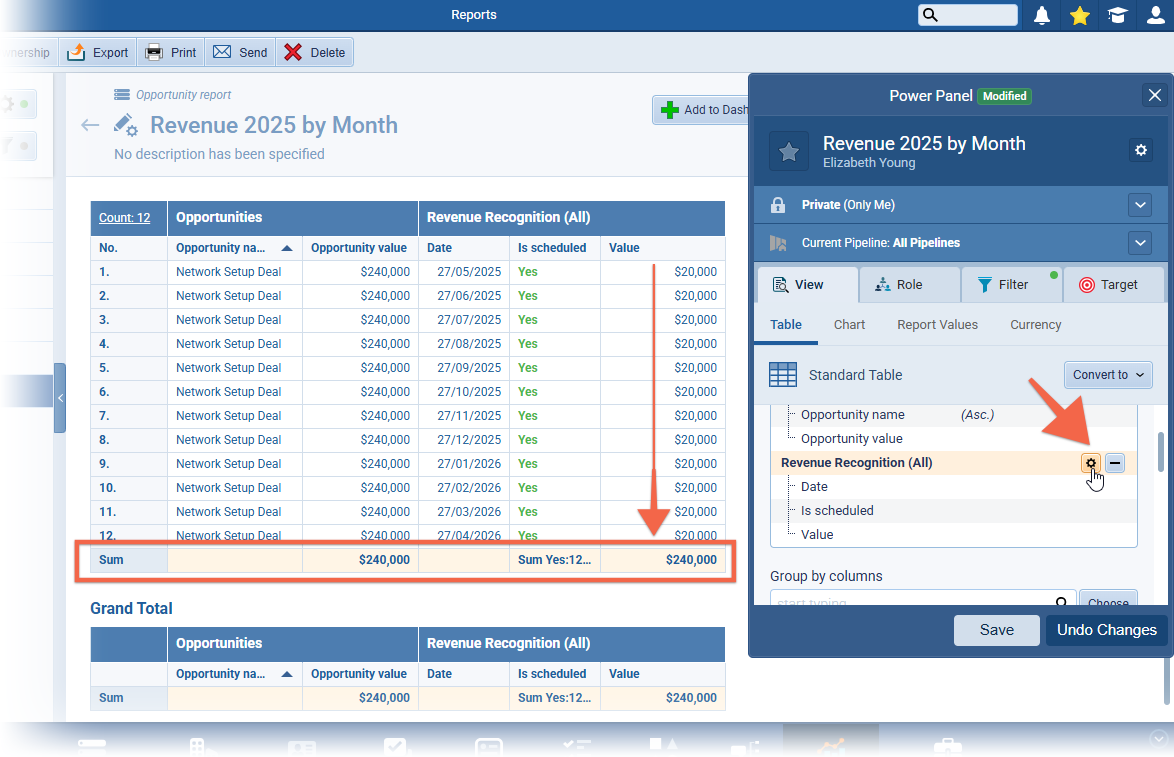Screen dimensions: 1174x757
Task: Open the Convert to dropdown
Action: pos(1108,375)
